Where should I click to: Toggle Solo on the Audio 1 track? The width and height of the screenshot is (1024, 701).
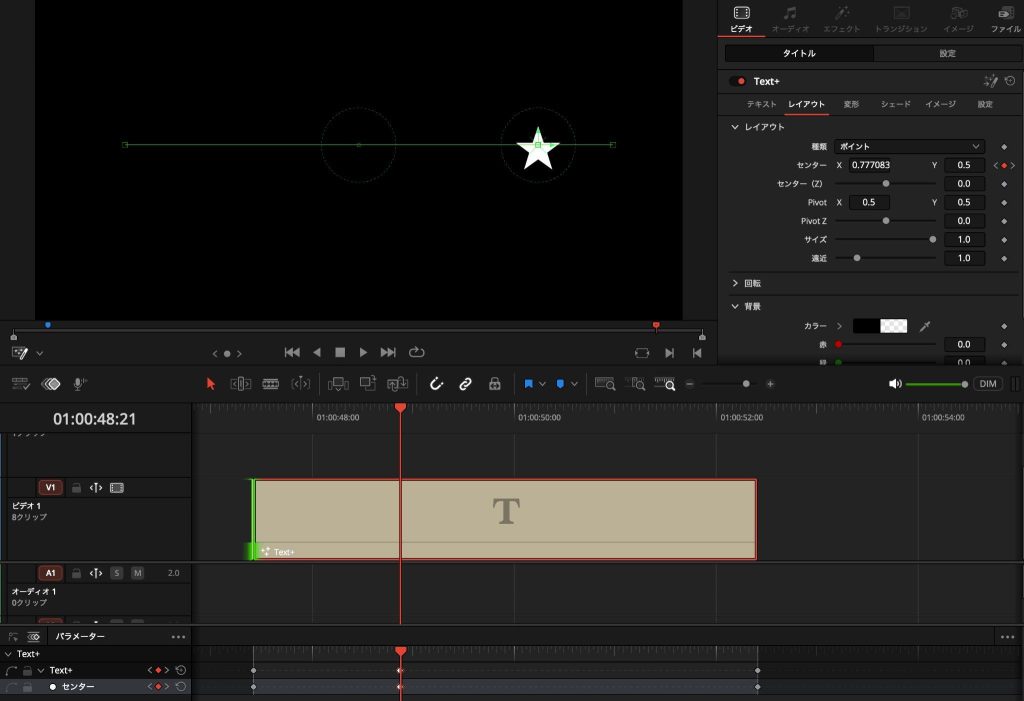pyautogui.click(x=116, y=573)
